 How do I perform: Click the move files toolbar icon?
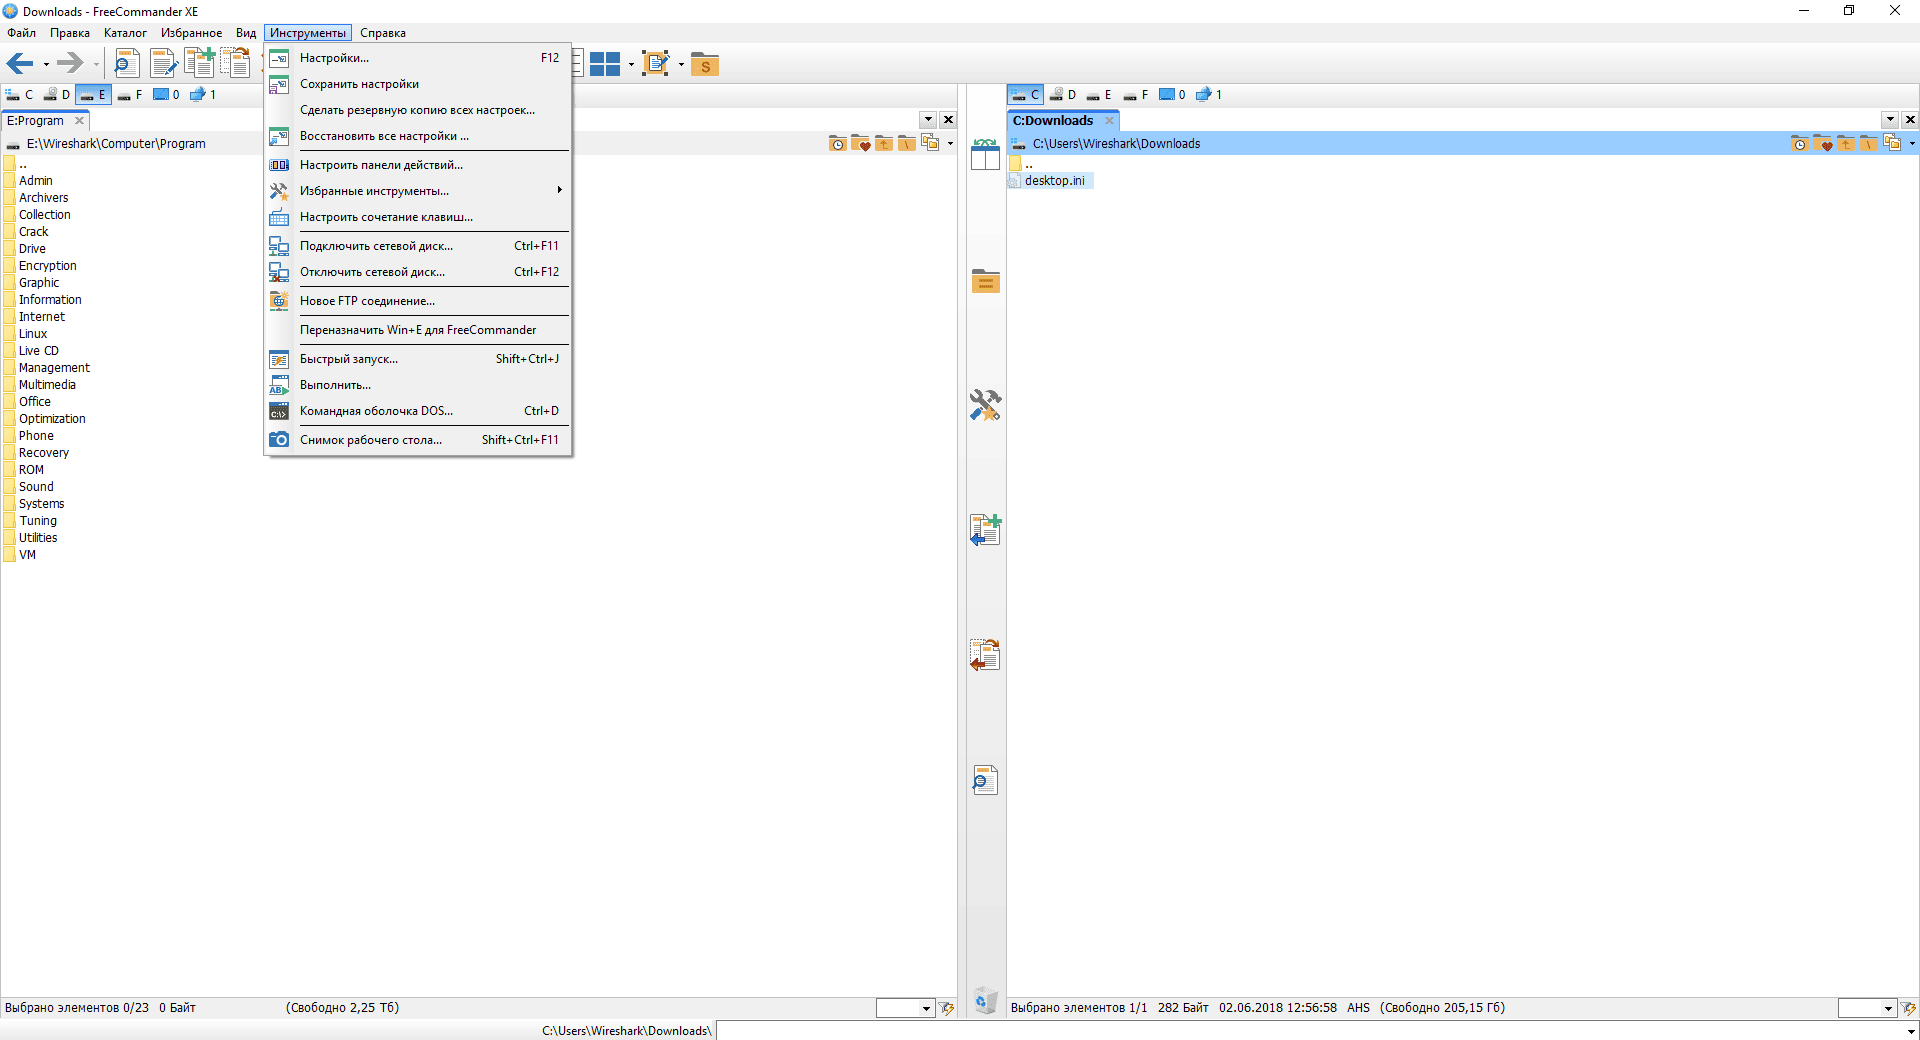(x=236, y=64)
